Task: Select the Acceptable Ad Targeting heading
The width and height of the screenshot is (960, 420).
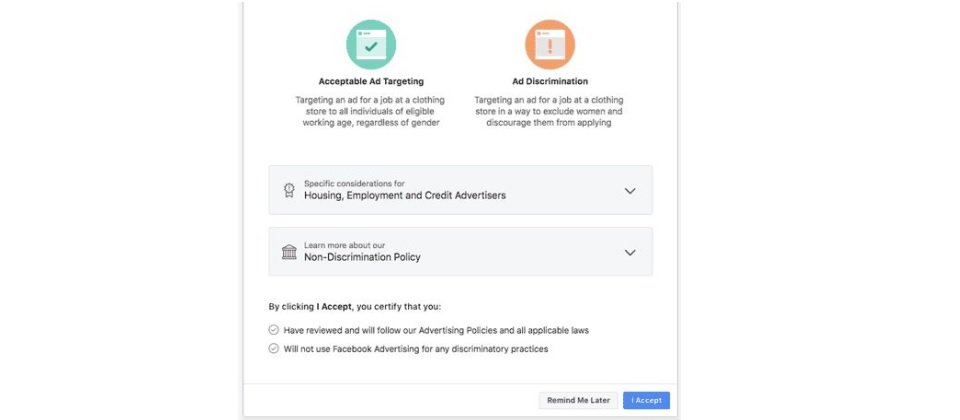Action: point(371,81)
